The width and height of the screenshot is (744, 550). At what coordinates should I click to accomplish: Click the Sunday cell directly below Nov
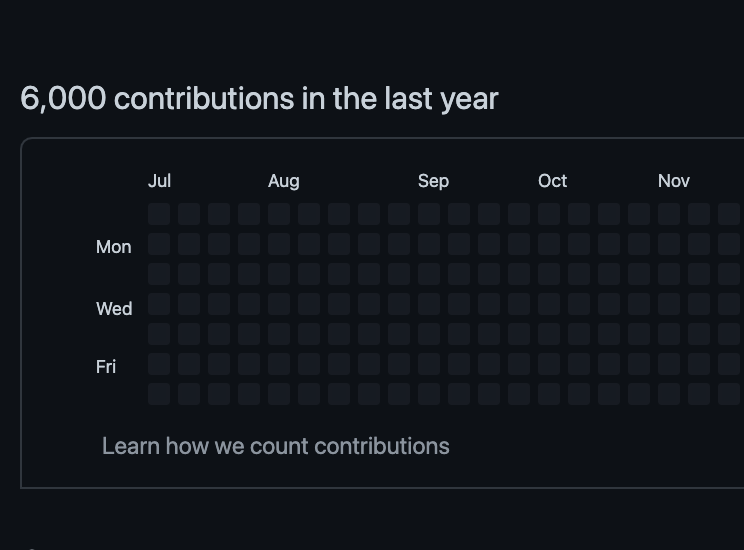(669, 214)
